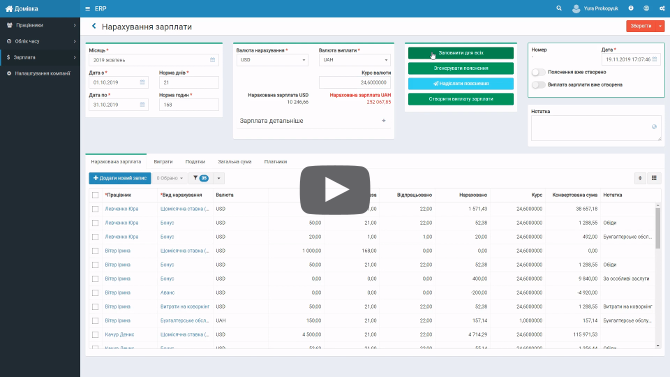The image size is (670, 377).
Task: Expand Зарплата детальніше with plus sign
Action: pos(384,121)
